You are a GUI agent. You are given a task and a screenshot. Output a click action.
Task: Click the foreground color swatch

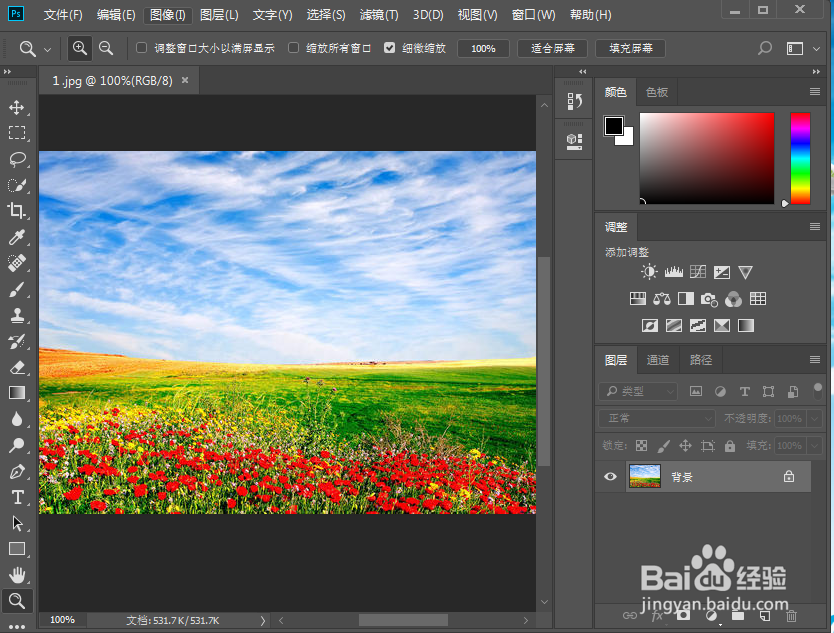coord(613,126)
